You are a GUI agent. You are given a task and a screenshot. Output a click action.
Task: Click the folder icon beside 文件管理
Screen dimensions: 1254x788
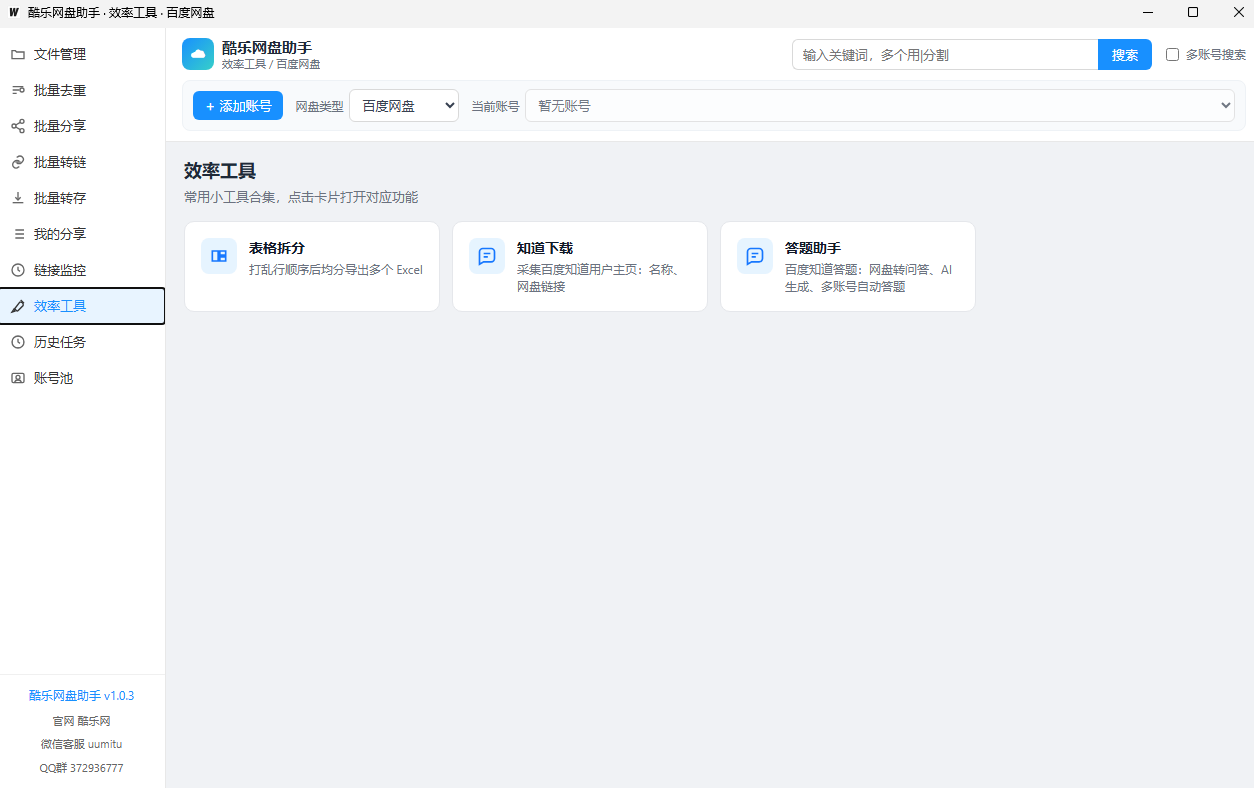tap(17, 54)
